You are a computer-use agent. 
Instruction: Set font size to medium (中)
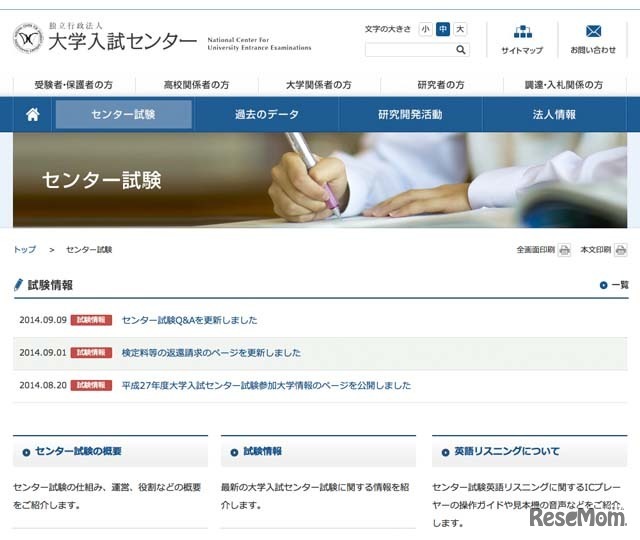coord(443,29)
